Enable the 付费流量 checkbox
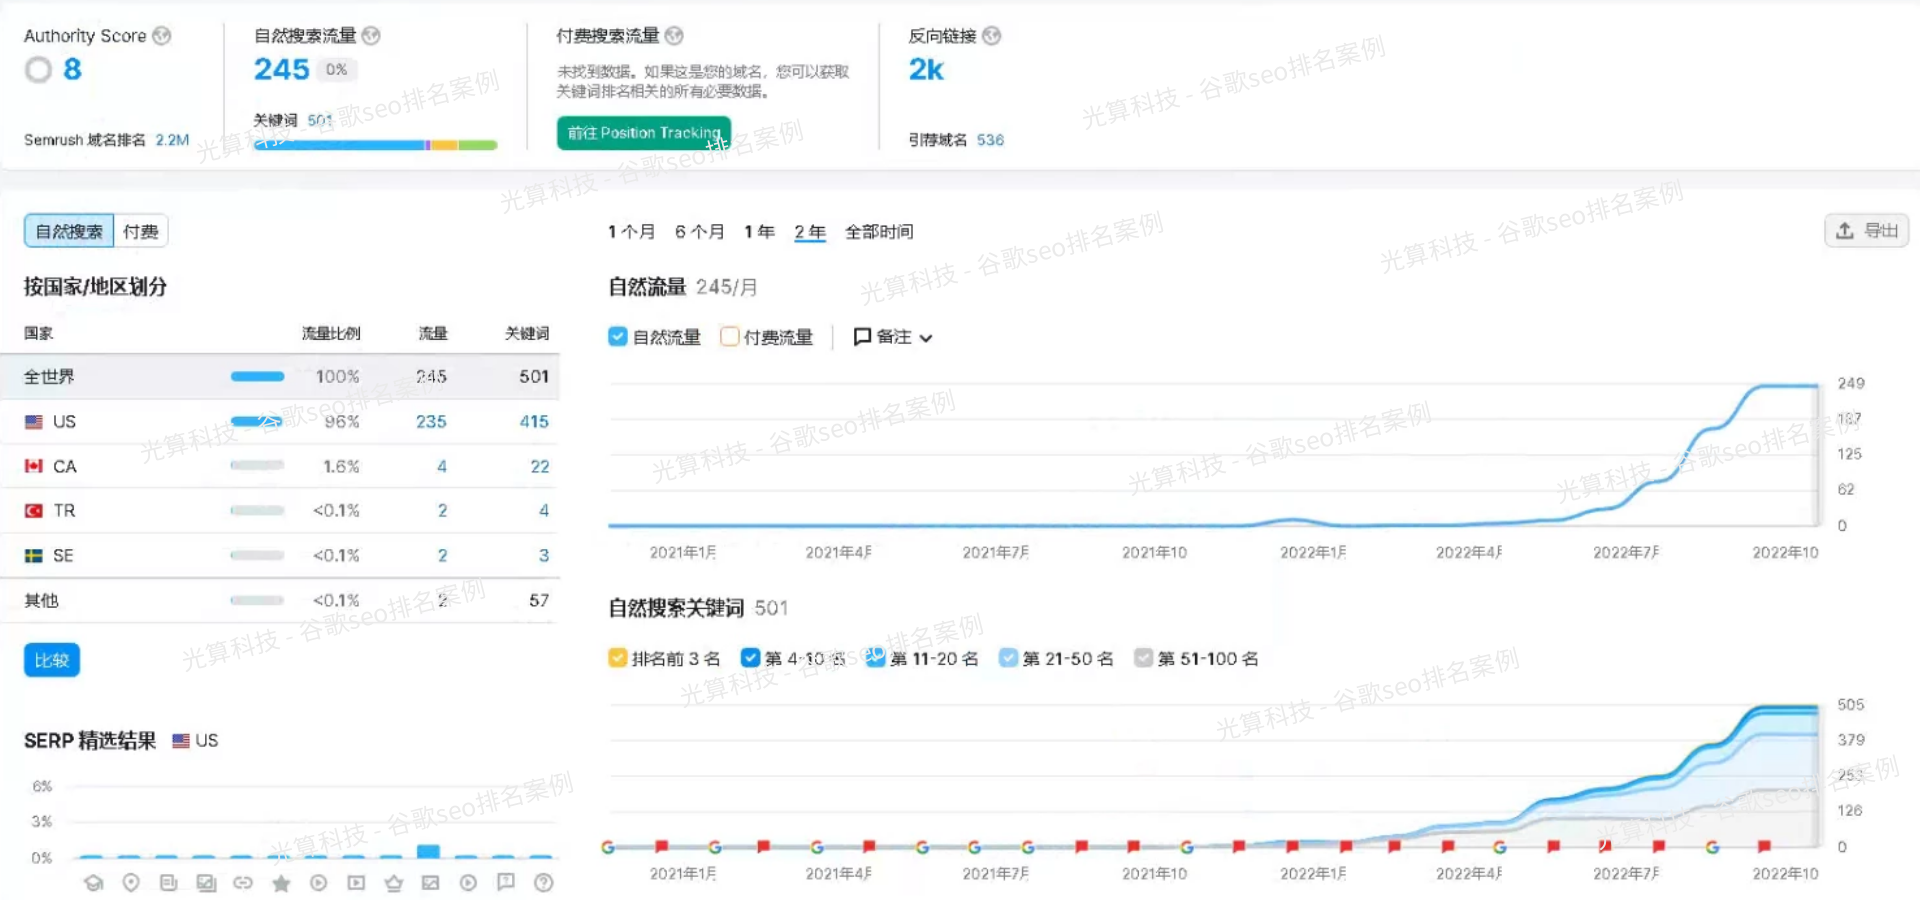 tap(729, 337)
